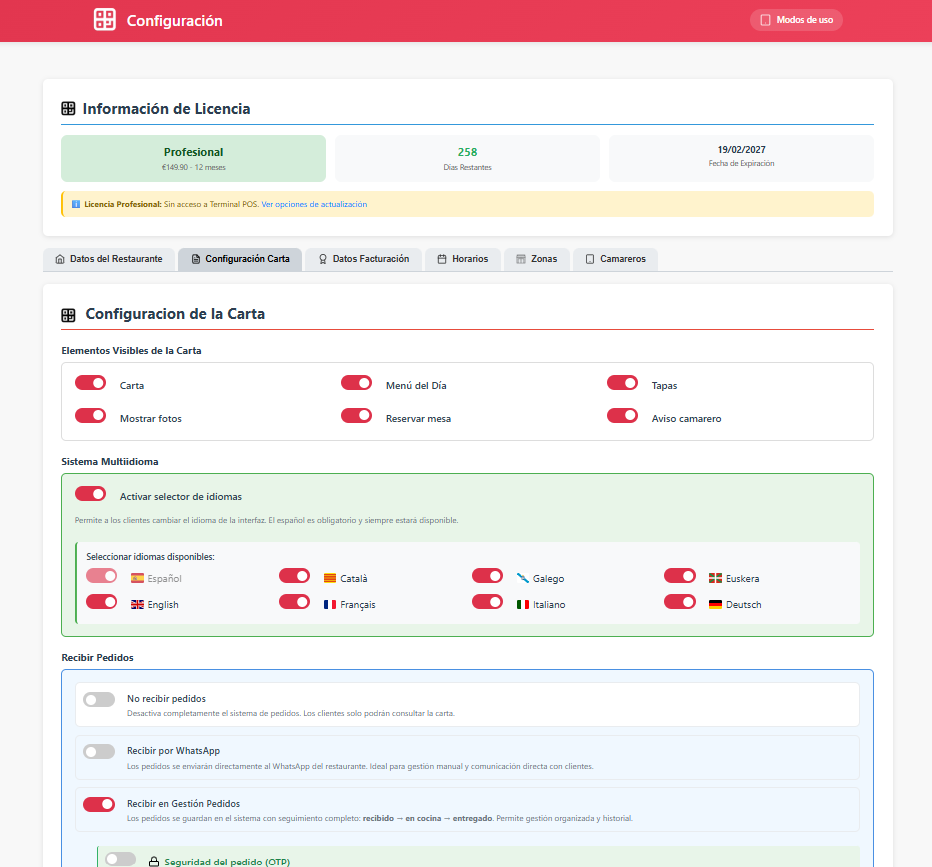Click 'Elementos Visibles de la Carta' heading
Viewport: 932px width, 867px height.
pyautogui.click(x=131, y=351)
